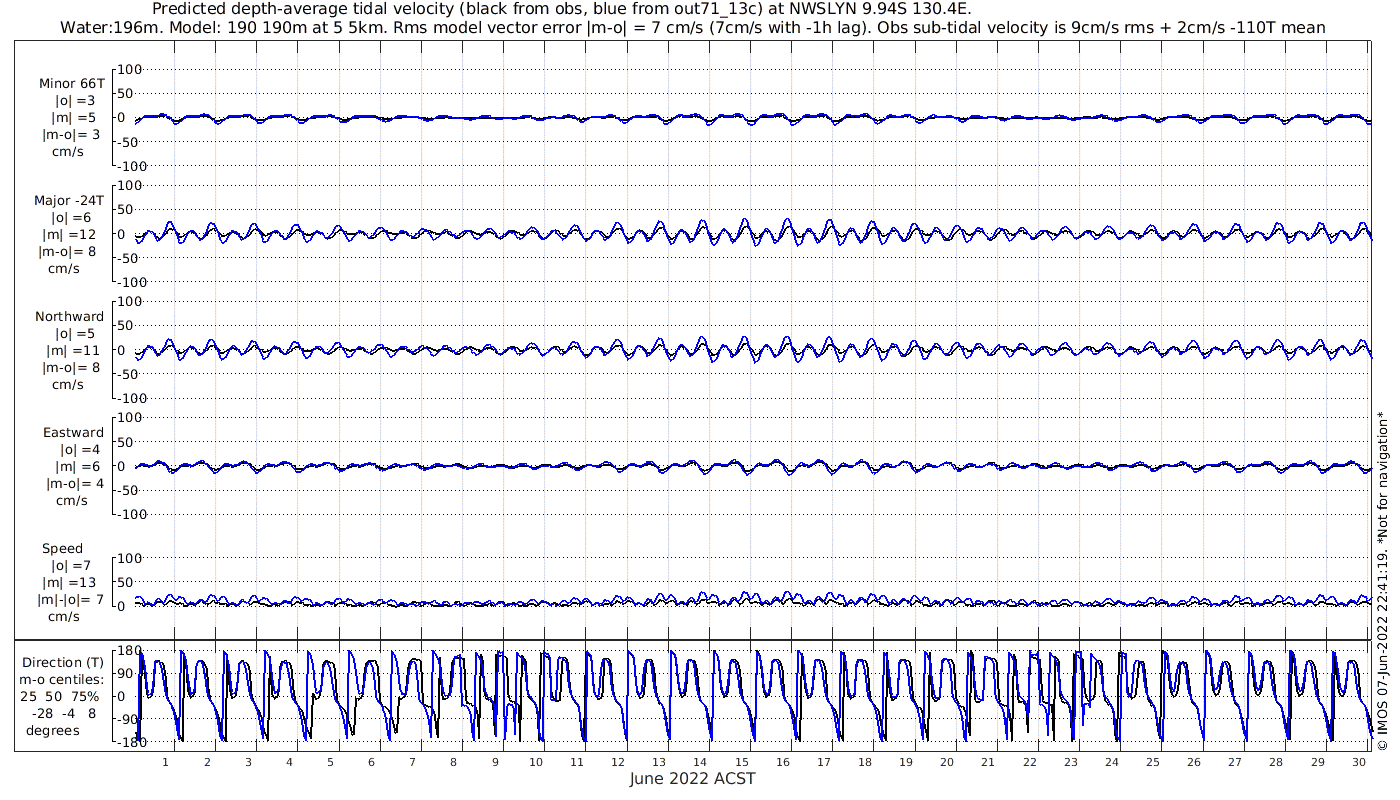
Task: Select the 'Northward' panel label
Action: [70, 316]
